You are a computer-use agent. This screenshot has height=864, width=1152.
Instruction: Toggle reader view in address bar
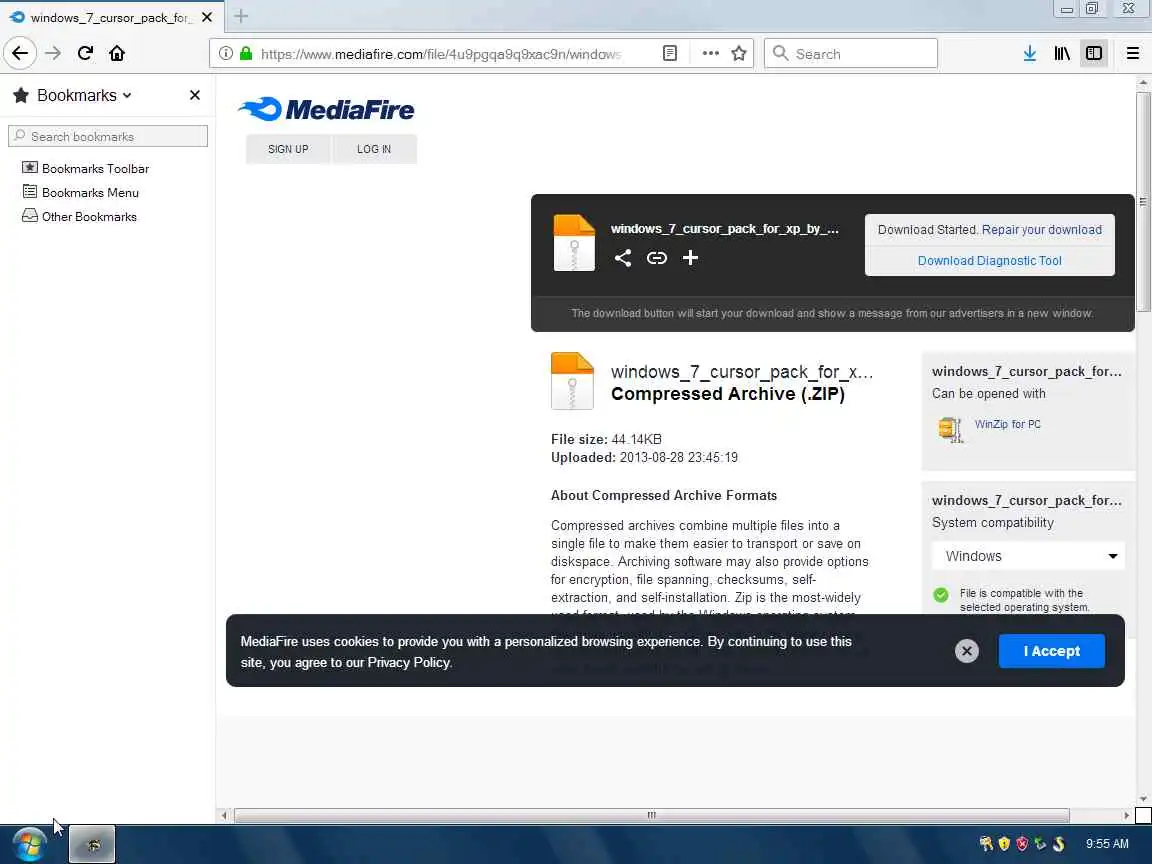point(669,54)
